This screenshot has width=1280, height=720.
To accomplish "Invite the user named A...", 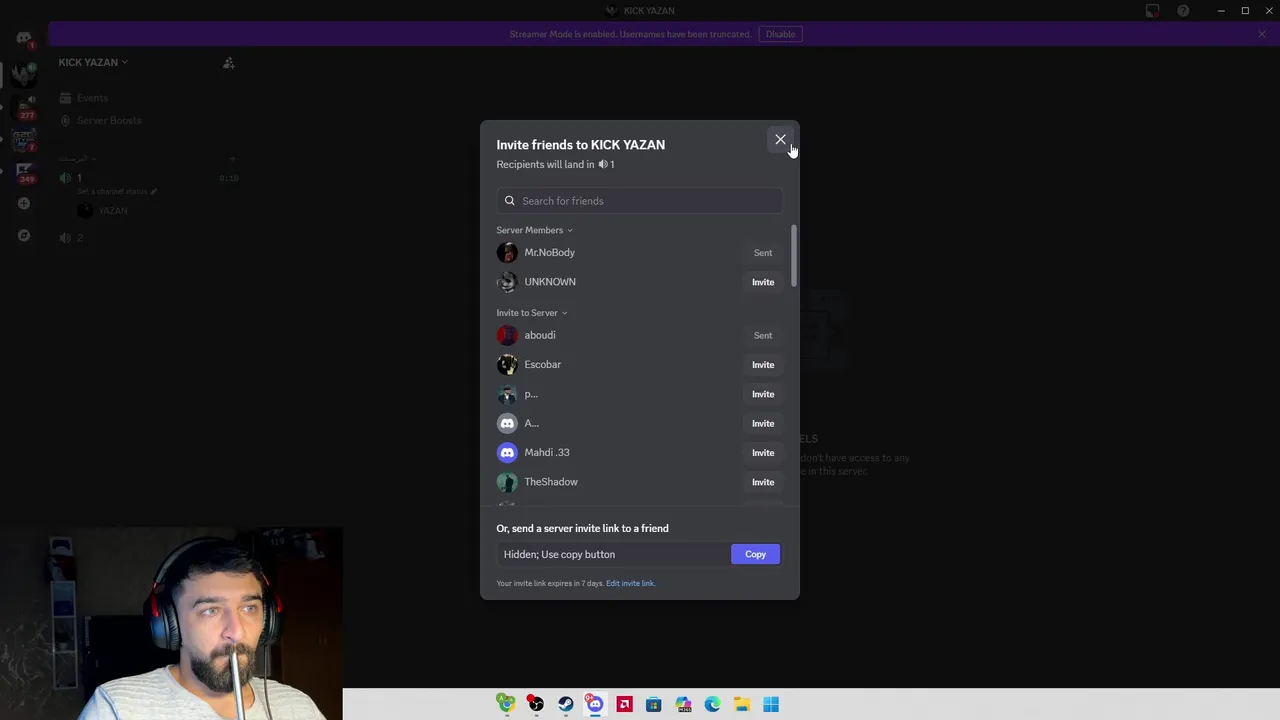I will [763, 423].
